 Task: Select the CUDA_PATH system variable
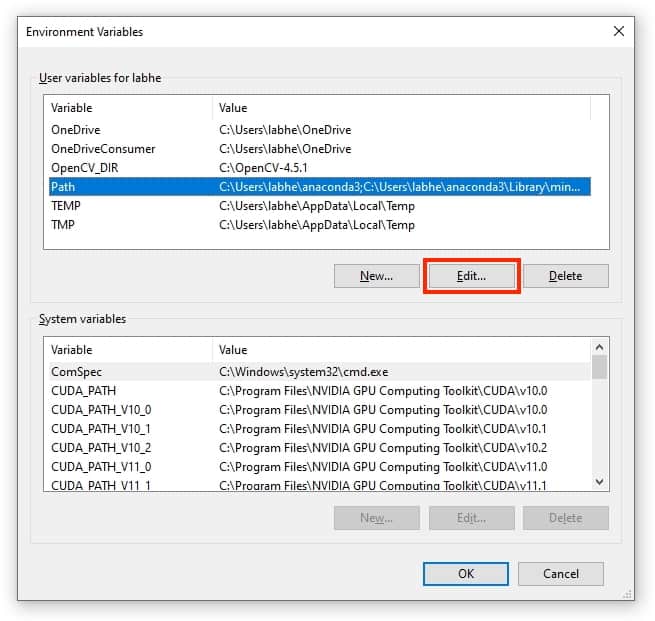coord(320,391)
